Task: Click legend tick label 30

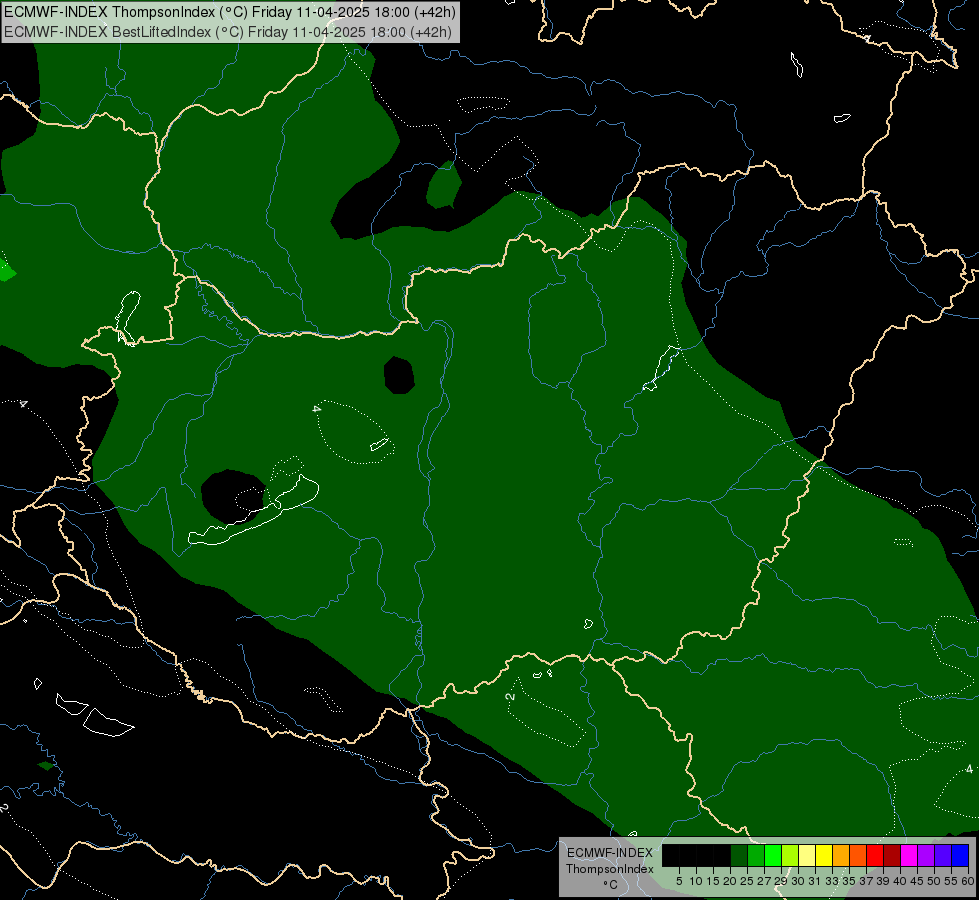Action: tap(798, 881)
